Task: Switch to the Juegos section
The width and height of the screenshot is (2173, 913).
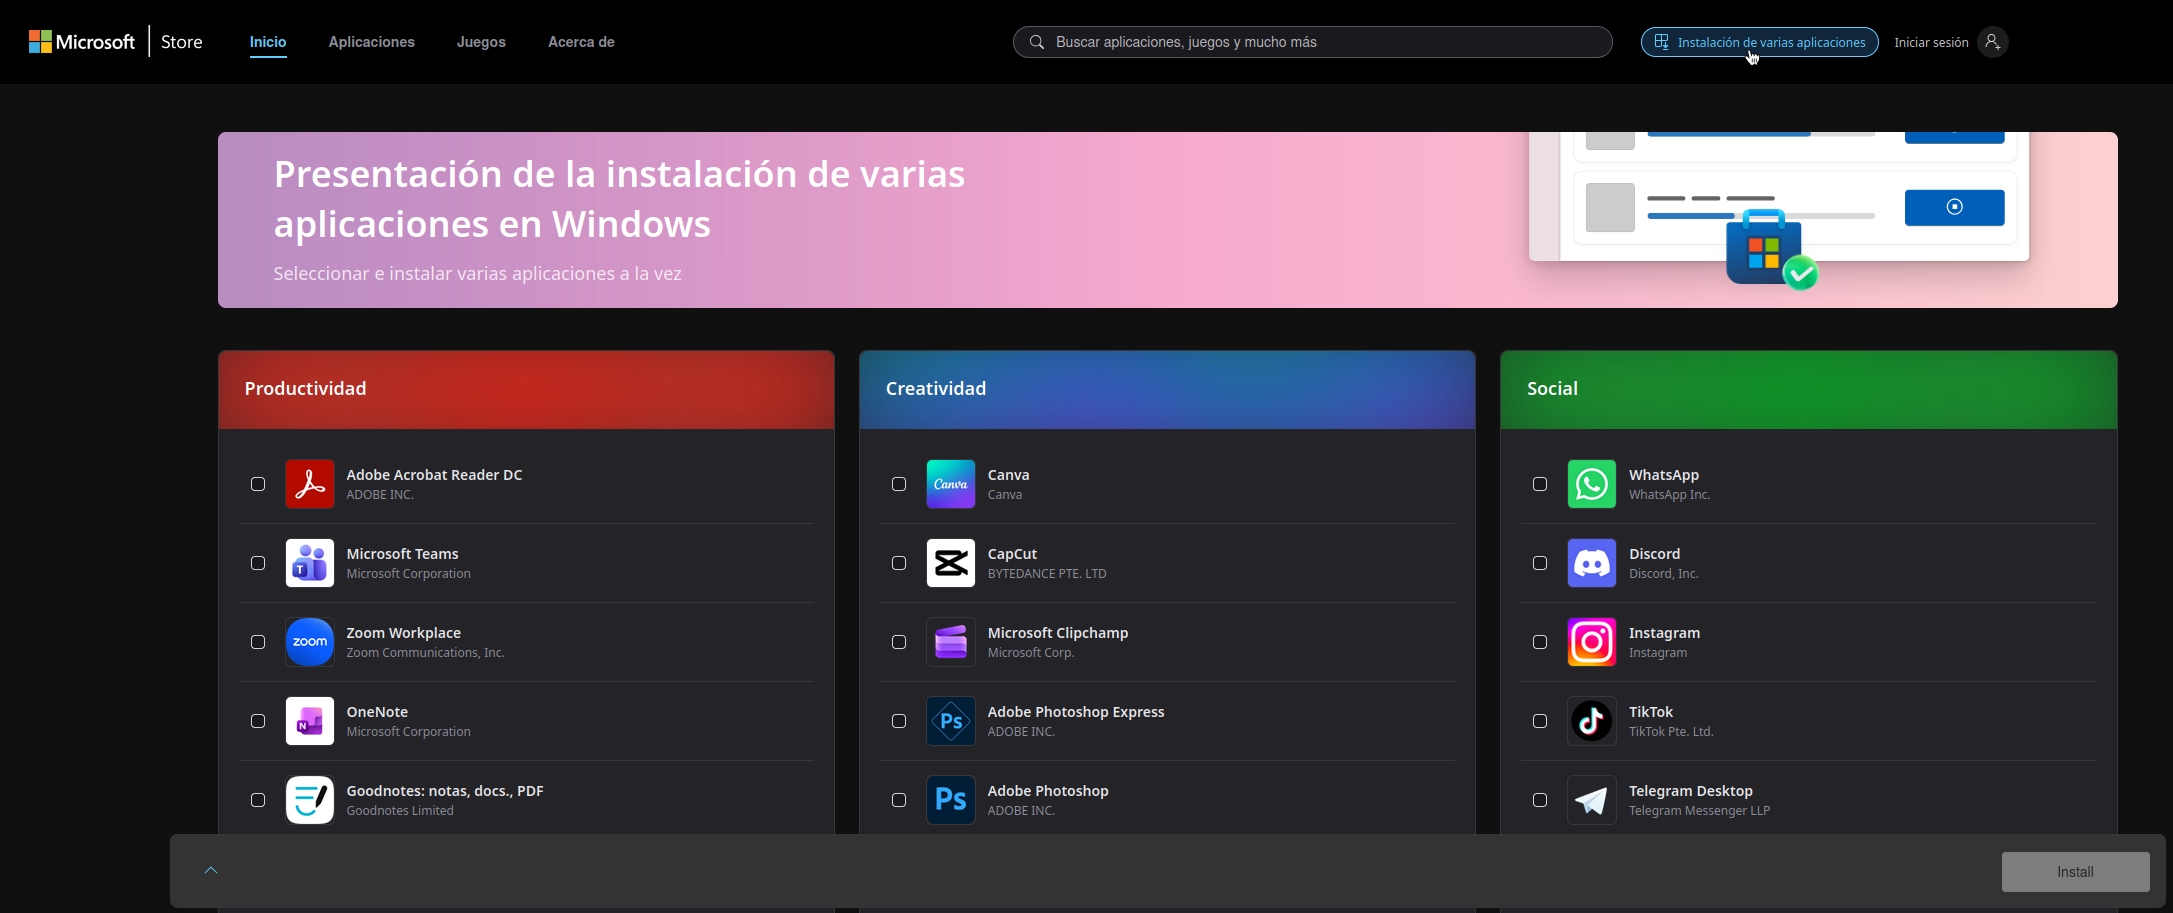Action: tap(481, 42)
